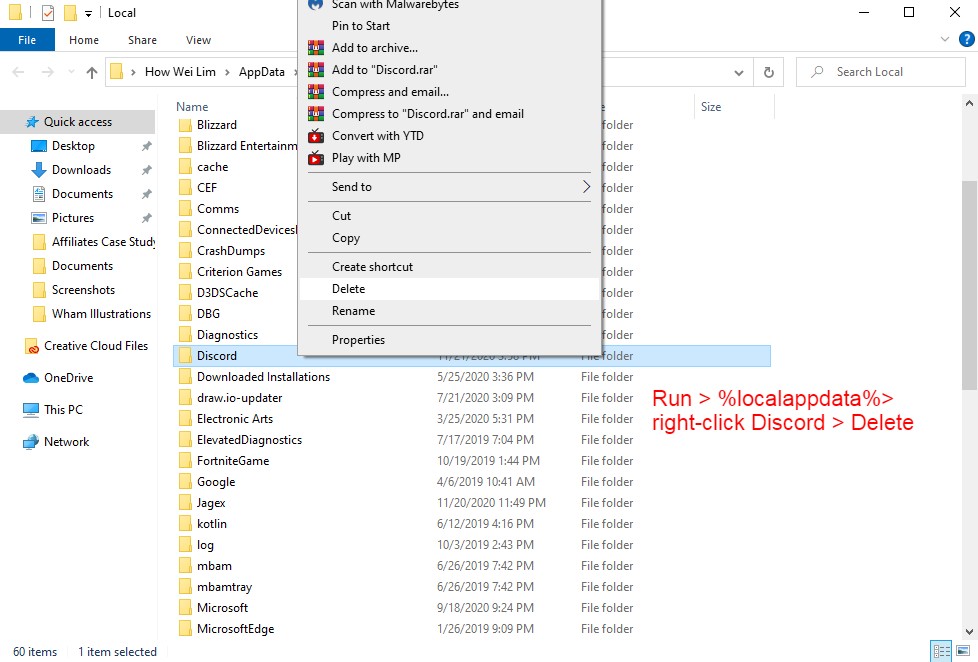Click the Search Local input field
Image resolution: width=978 pixels, height=662 pixels.
[x=881, y=72]
